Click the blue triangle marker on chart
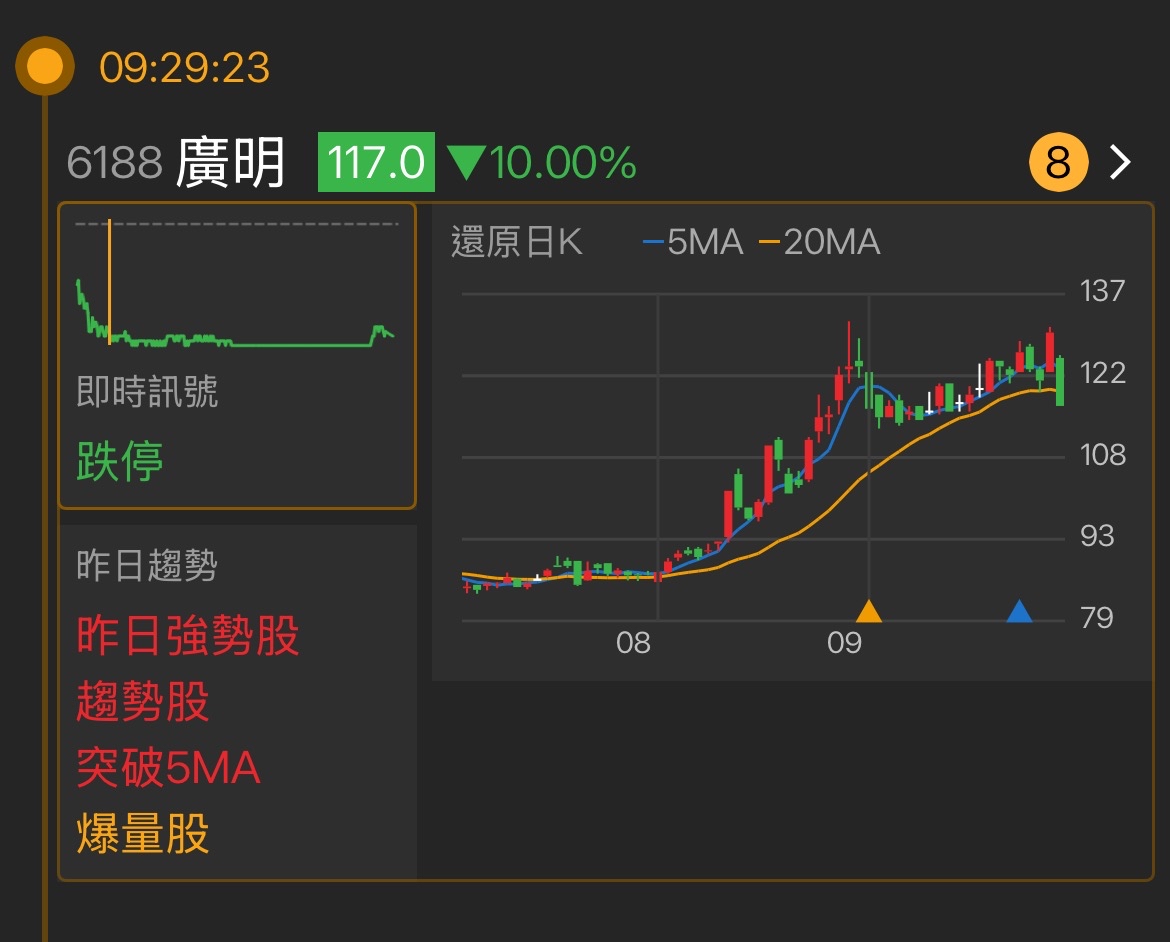This screenshot has height=942, width=1170. (1018, 611)
